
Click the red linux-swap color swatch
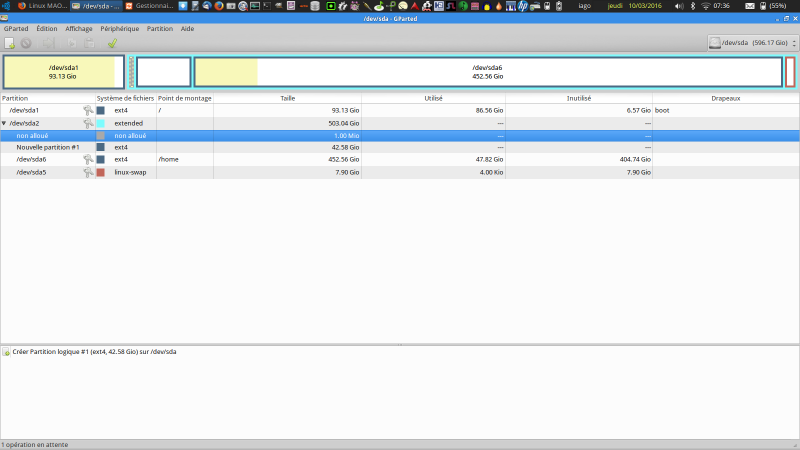(x=101, y=172)
